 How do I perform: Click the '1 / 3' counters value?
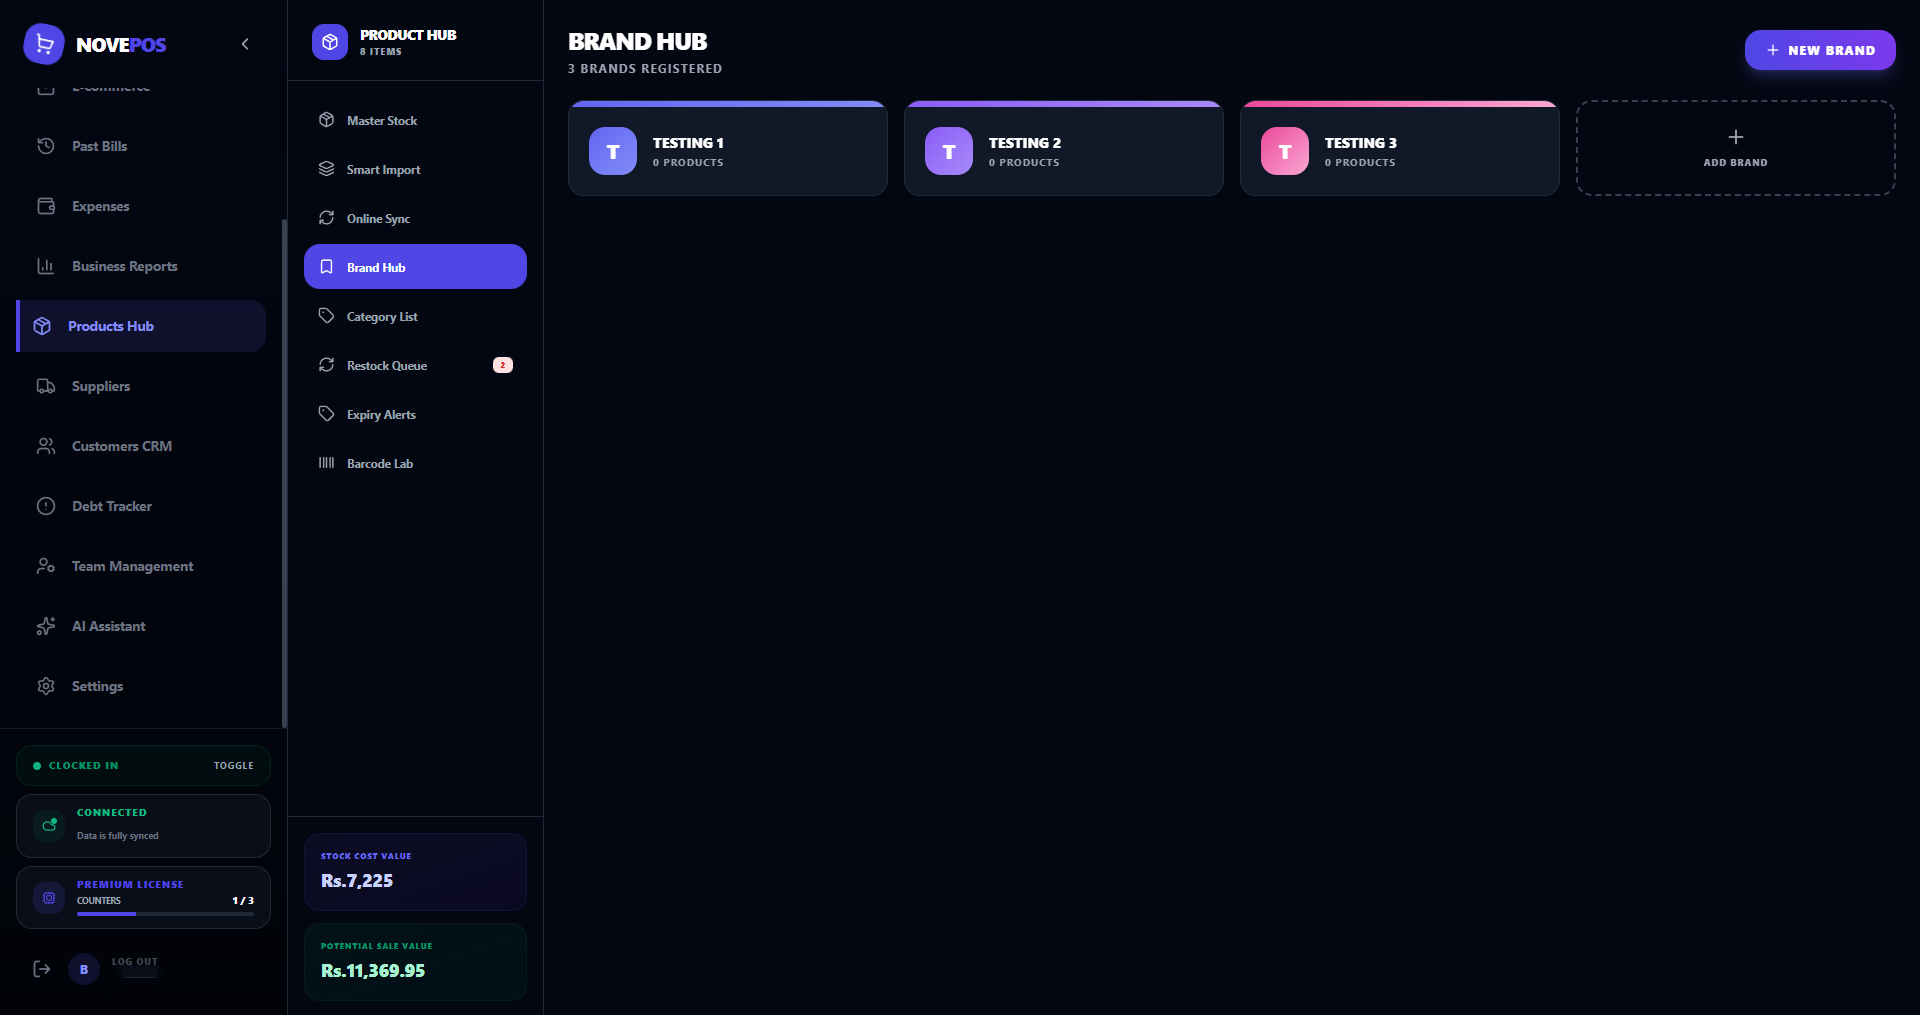point(243,901)
